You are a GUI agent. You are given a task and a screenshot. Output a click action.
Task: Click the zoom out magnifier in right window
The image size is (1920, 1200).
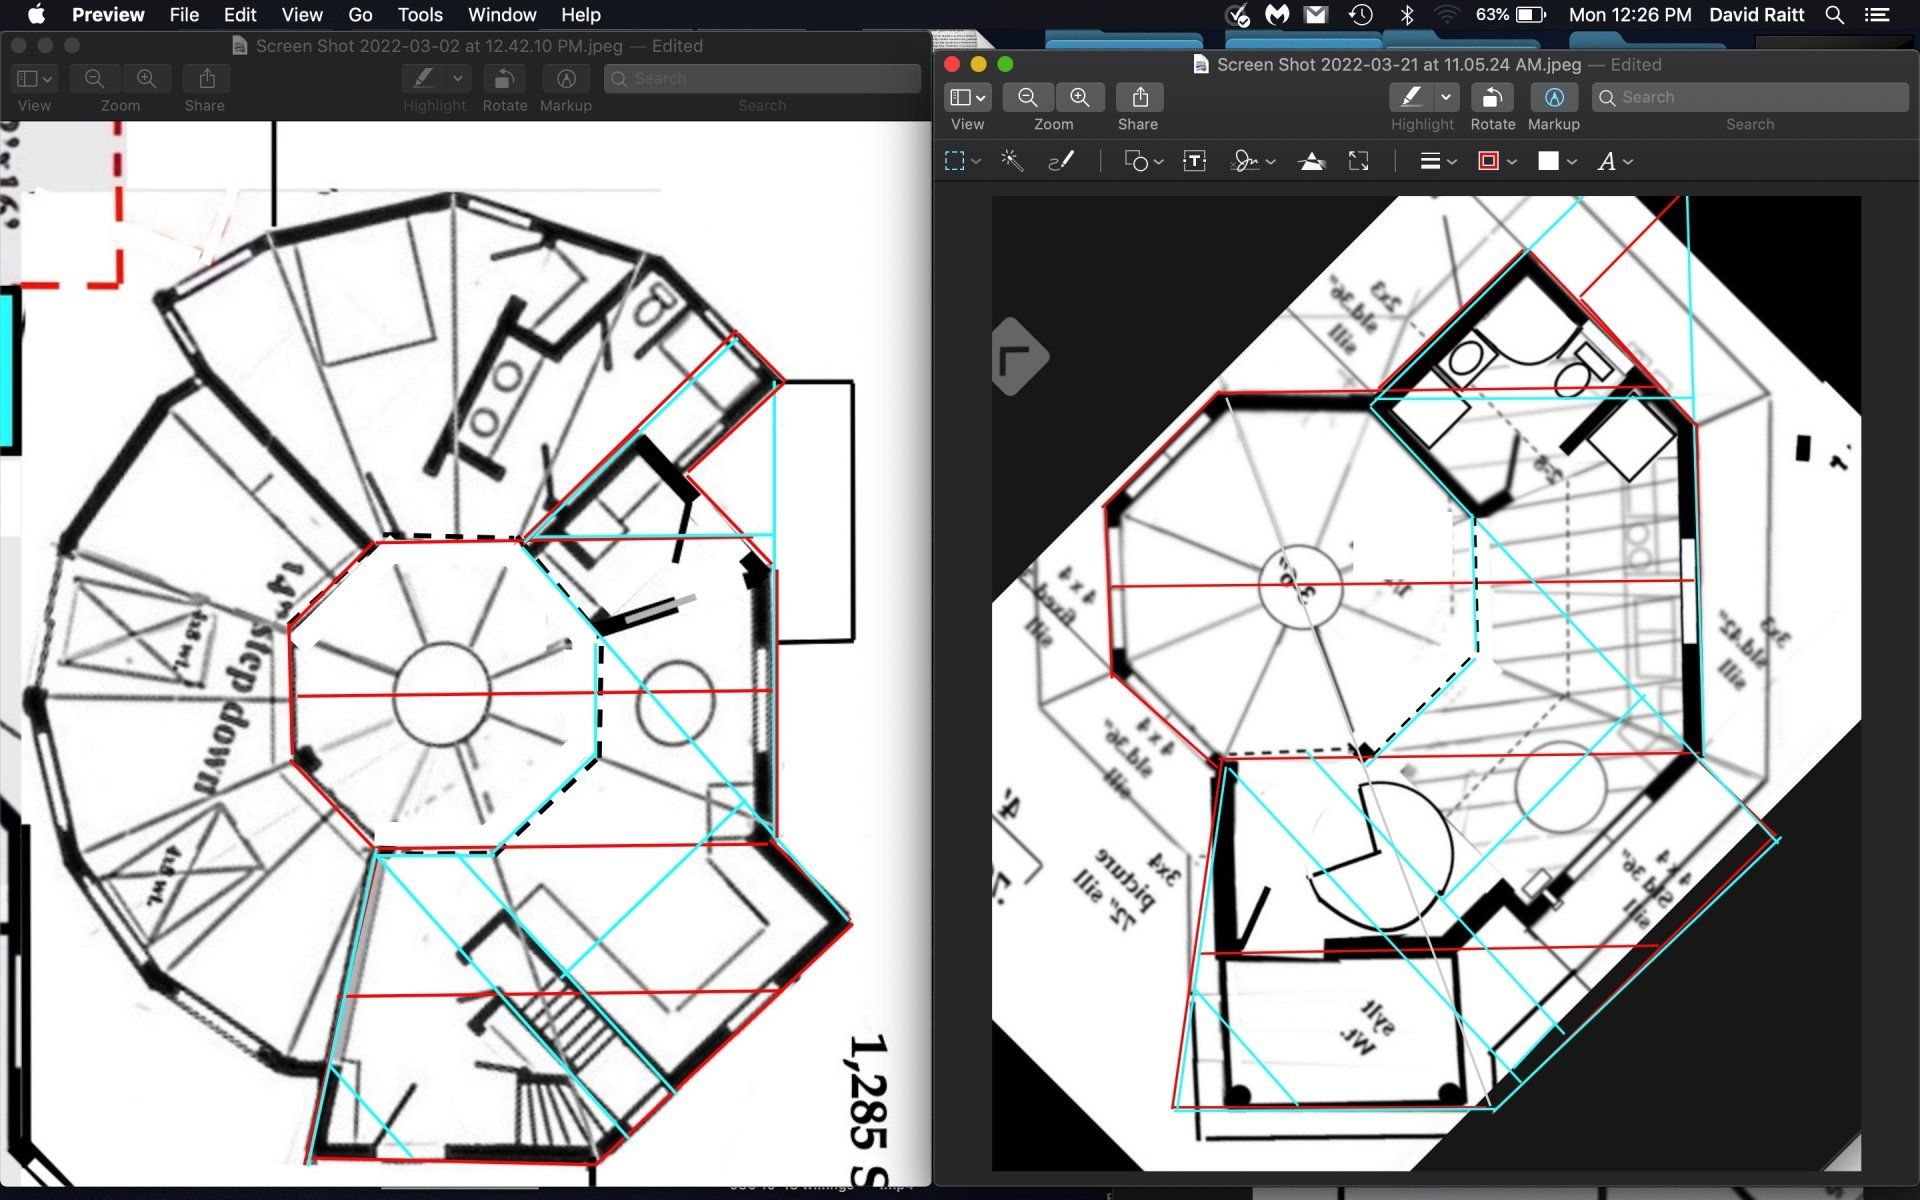point(1027,97)
